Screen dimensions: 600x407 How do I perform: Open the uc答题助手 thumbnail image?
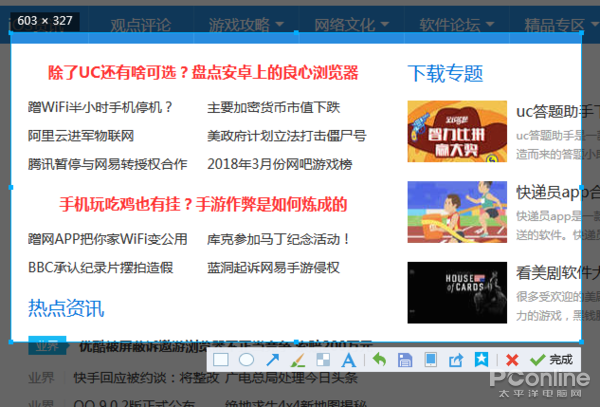tap(457, 131)
